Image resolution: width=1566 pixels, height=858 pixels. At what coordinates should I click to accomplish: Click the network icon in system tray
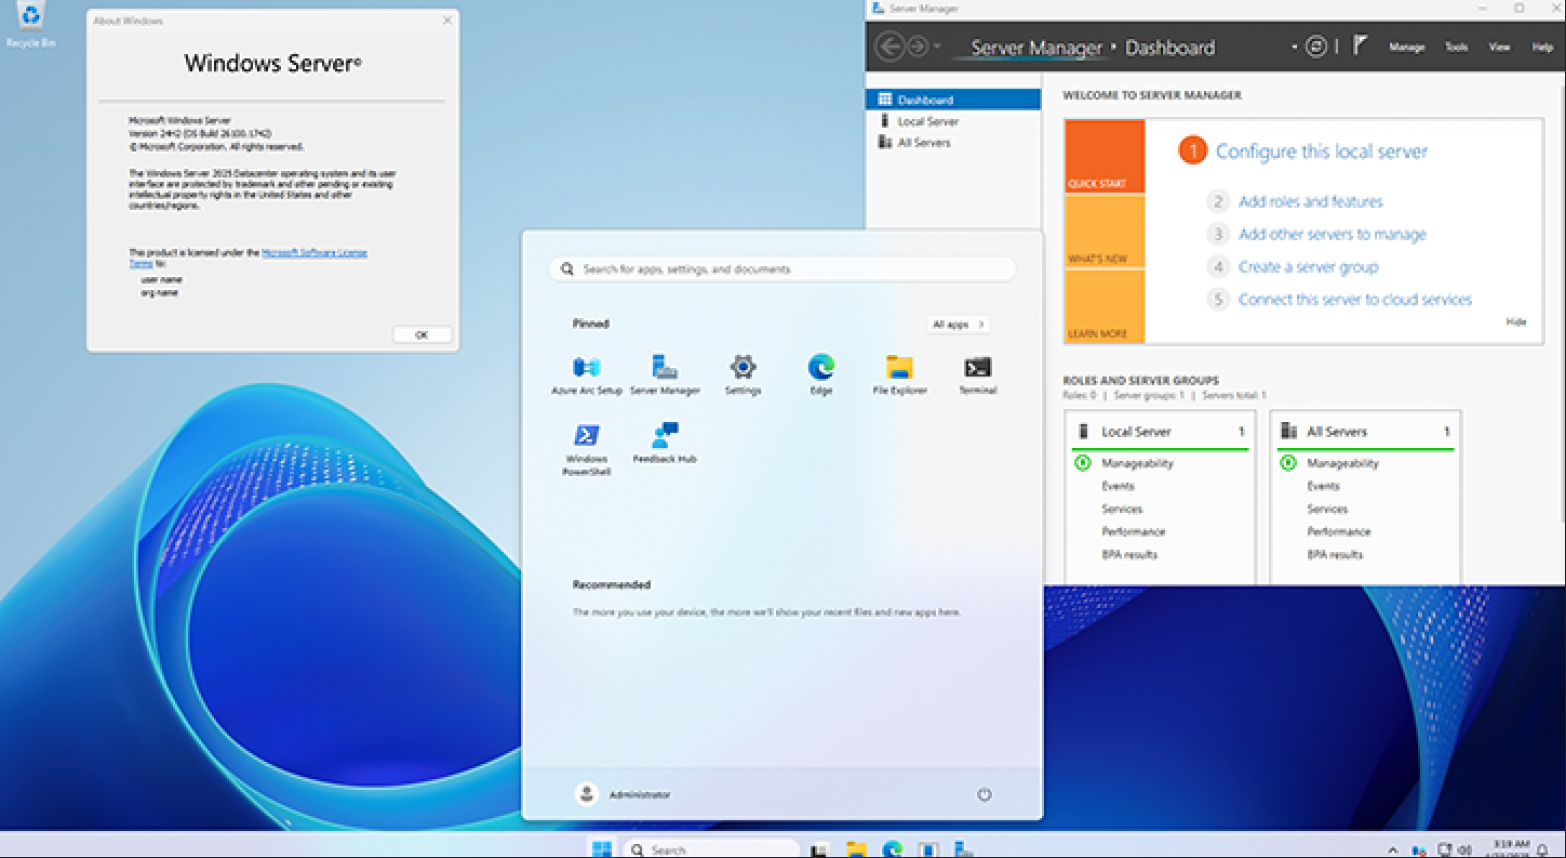(x=1446, y=850)
